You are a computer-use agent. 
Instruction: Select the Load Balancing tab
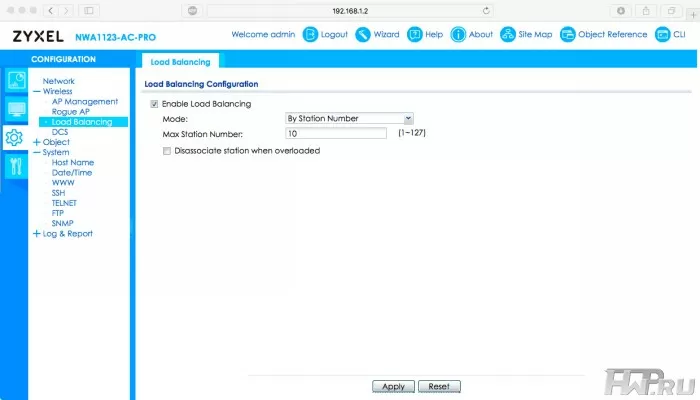coord(180,62)
